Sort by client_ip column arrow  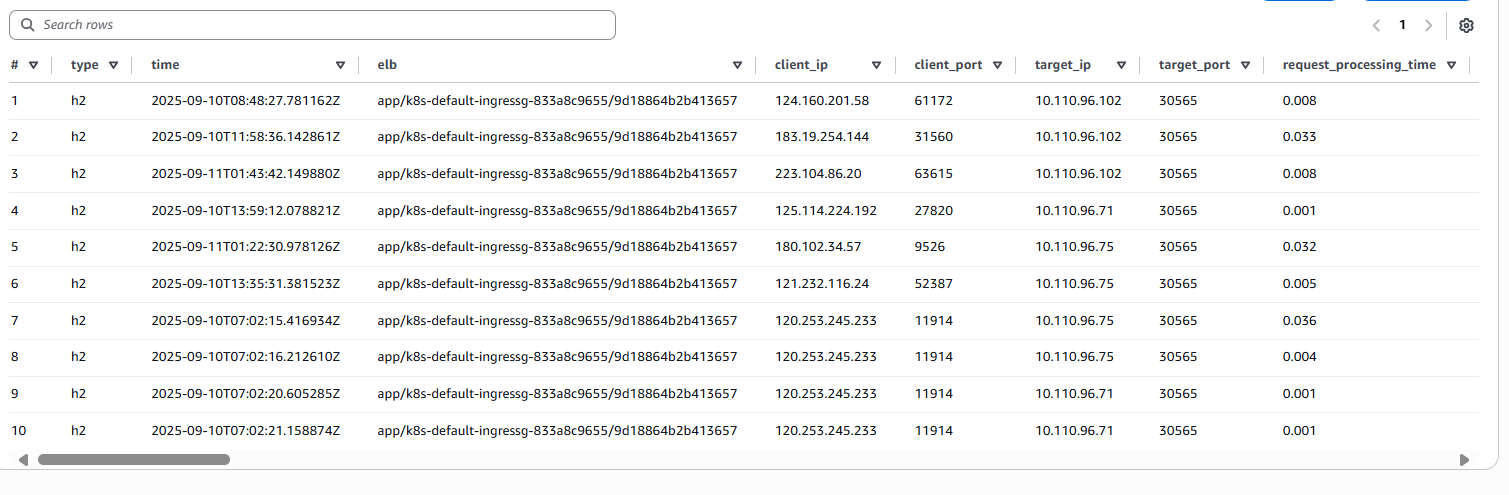pos(876,65)
